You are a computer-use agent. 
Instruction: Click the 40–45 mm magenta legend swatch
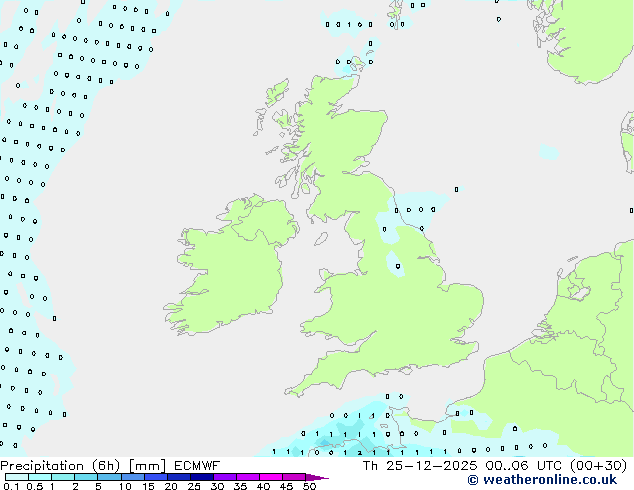pyautogui.click(x=271, y=477)
